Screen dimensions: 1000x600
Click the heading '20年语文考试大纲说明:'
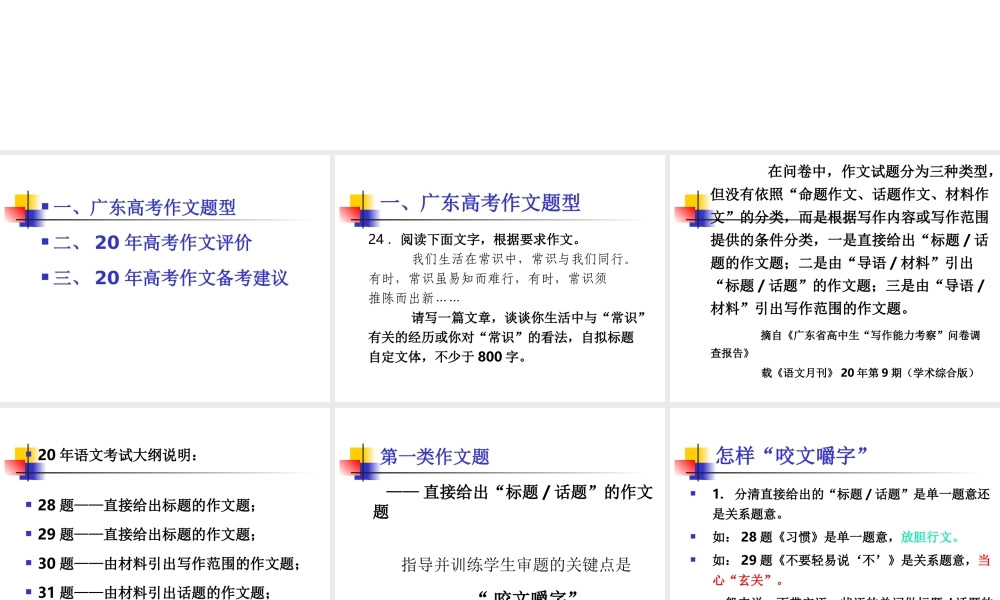pyautogui.click(x=118, y=455)
